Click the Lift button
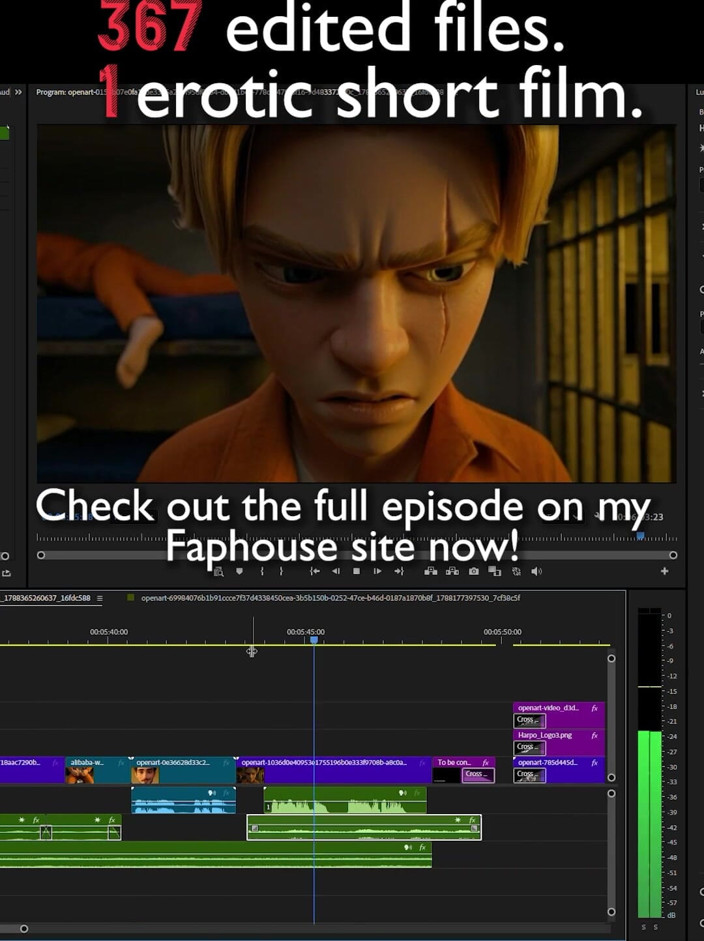The width and height of the screenshot is (704, 941). [430, 571]
